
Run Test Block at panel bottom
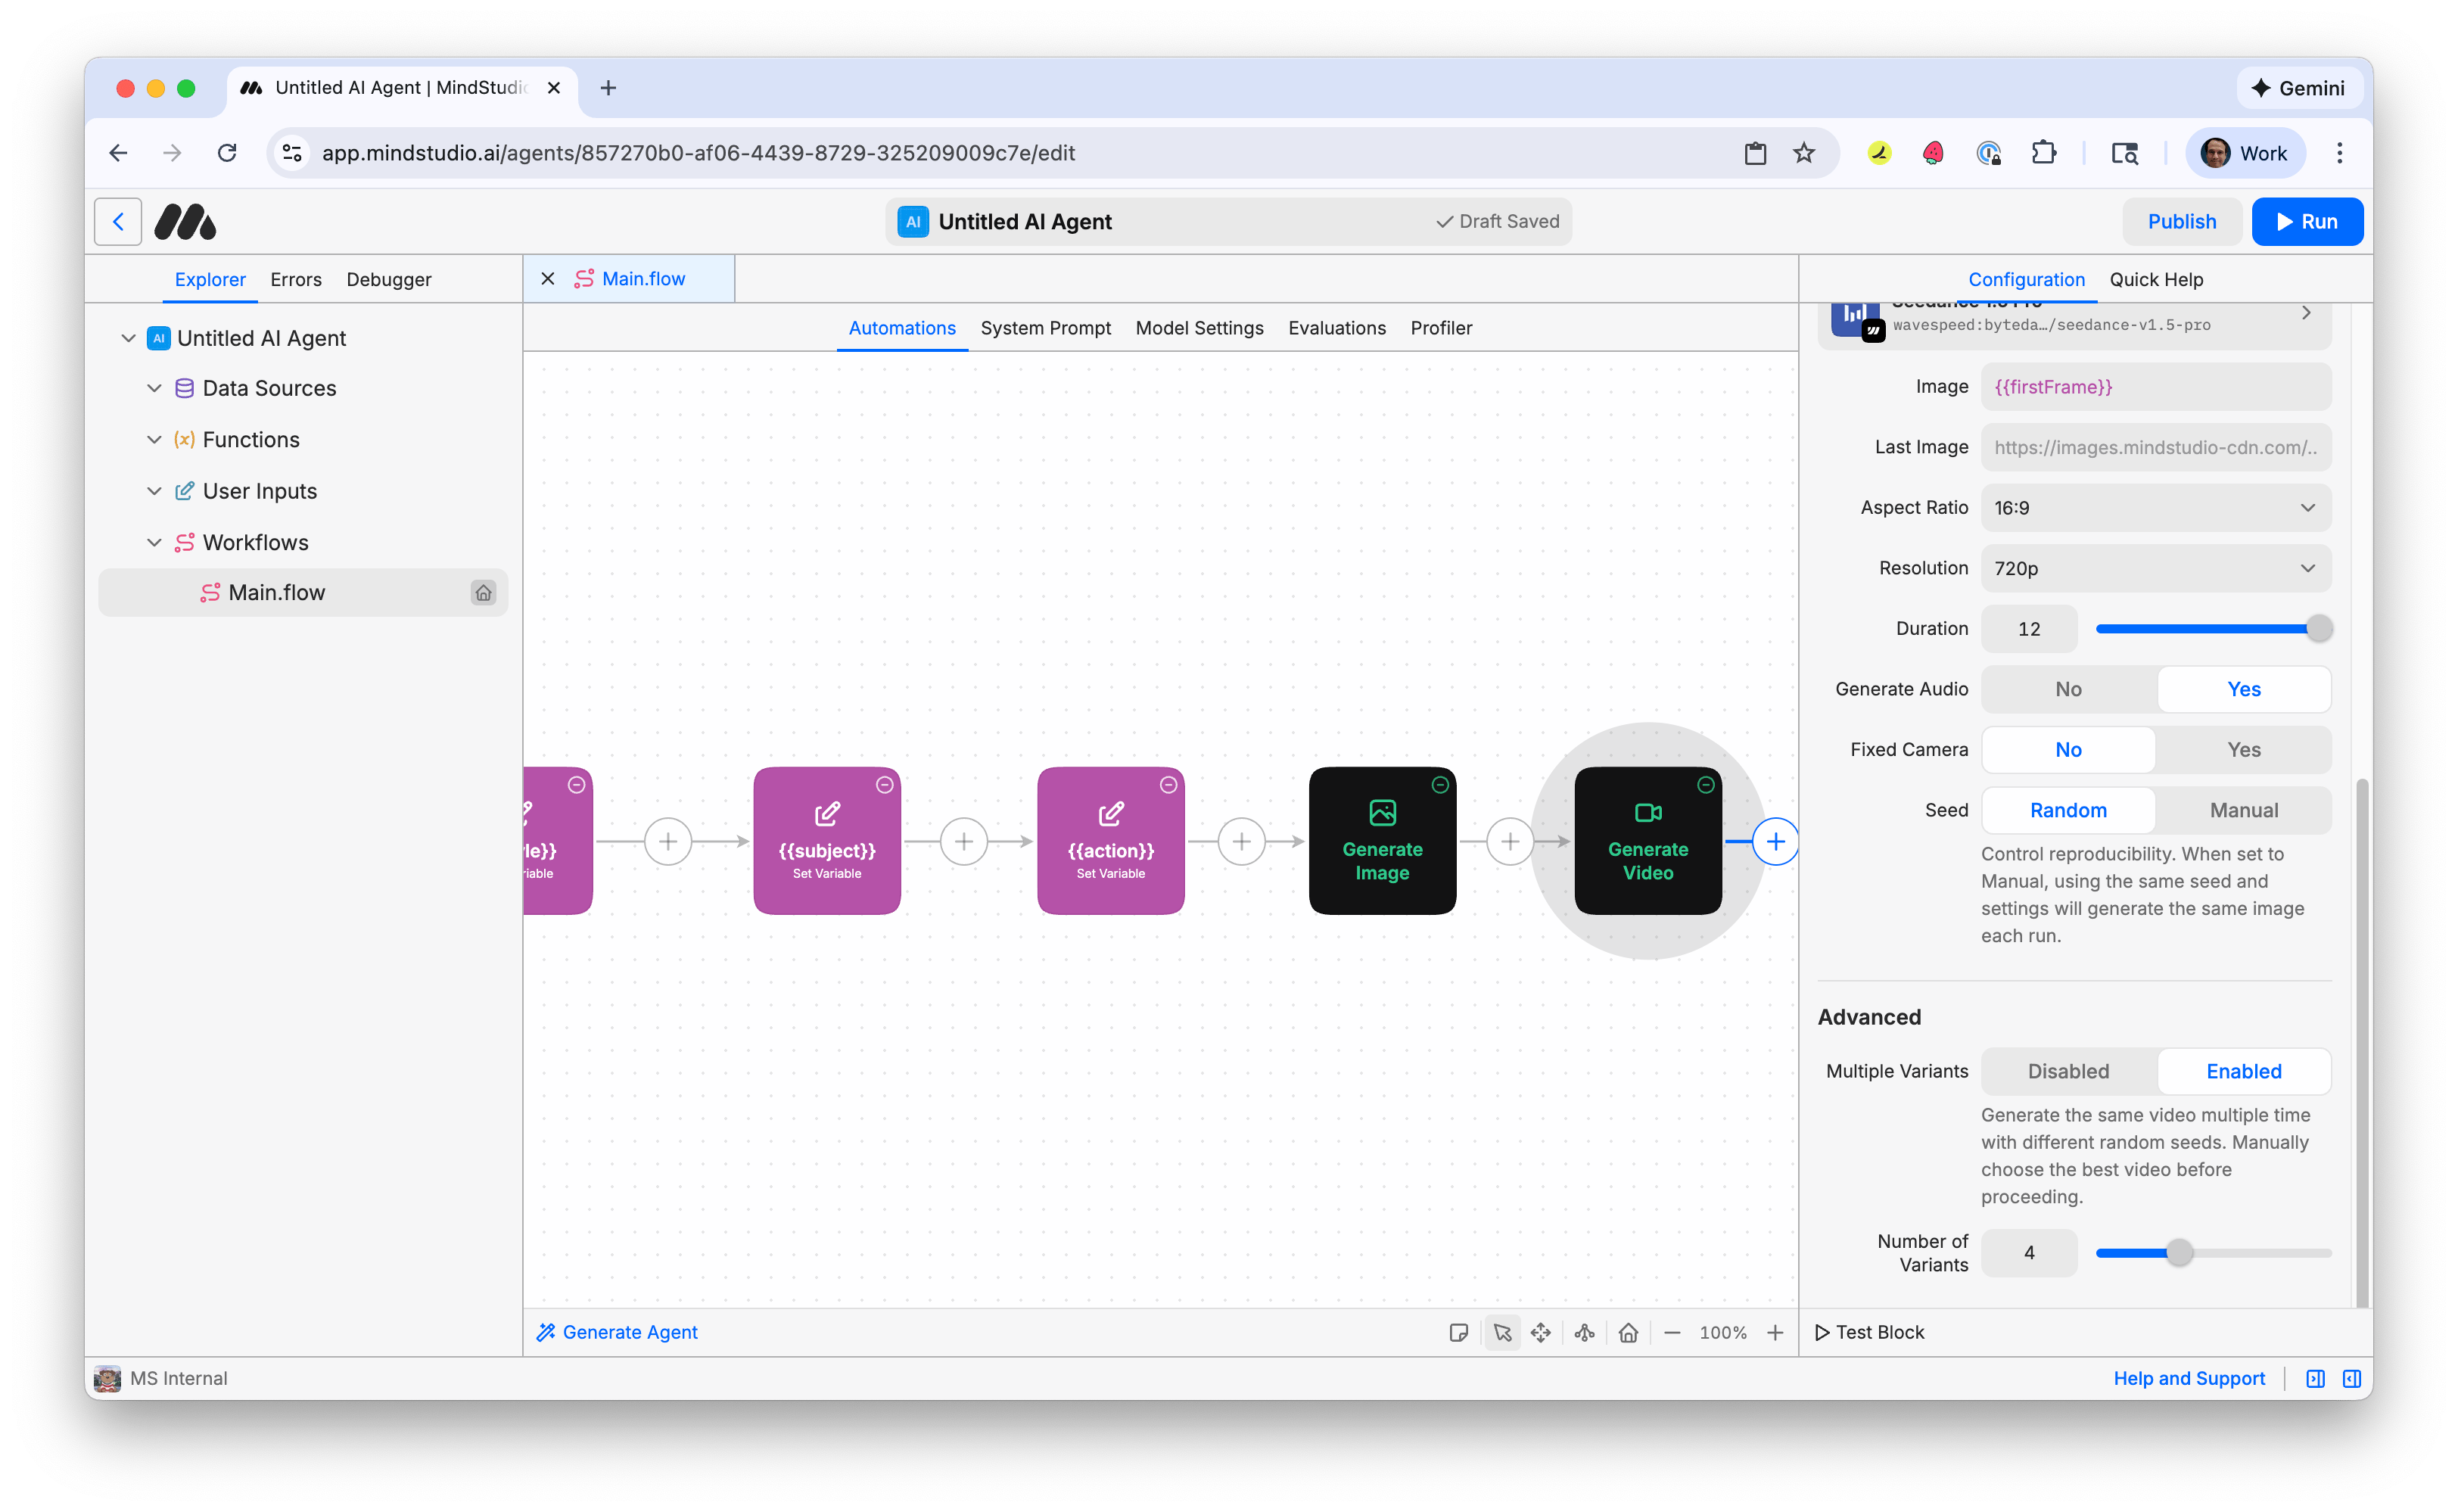click(x=1869, y=1332)
